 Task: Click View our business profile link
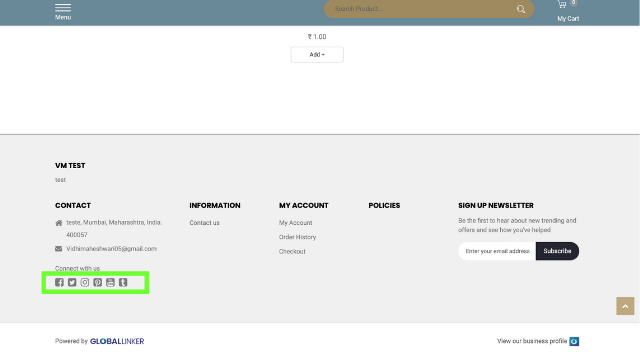532,341
